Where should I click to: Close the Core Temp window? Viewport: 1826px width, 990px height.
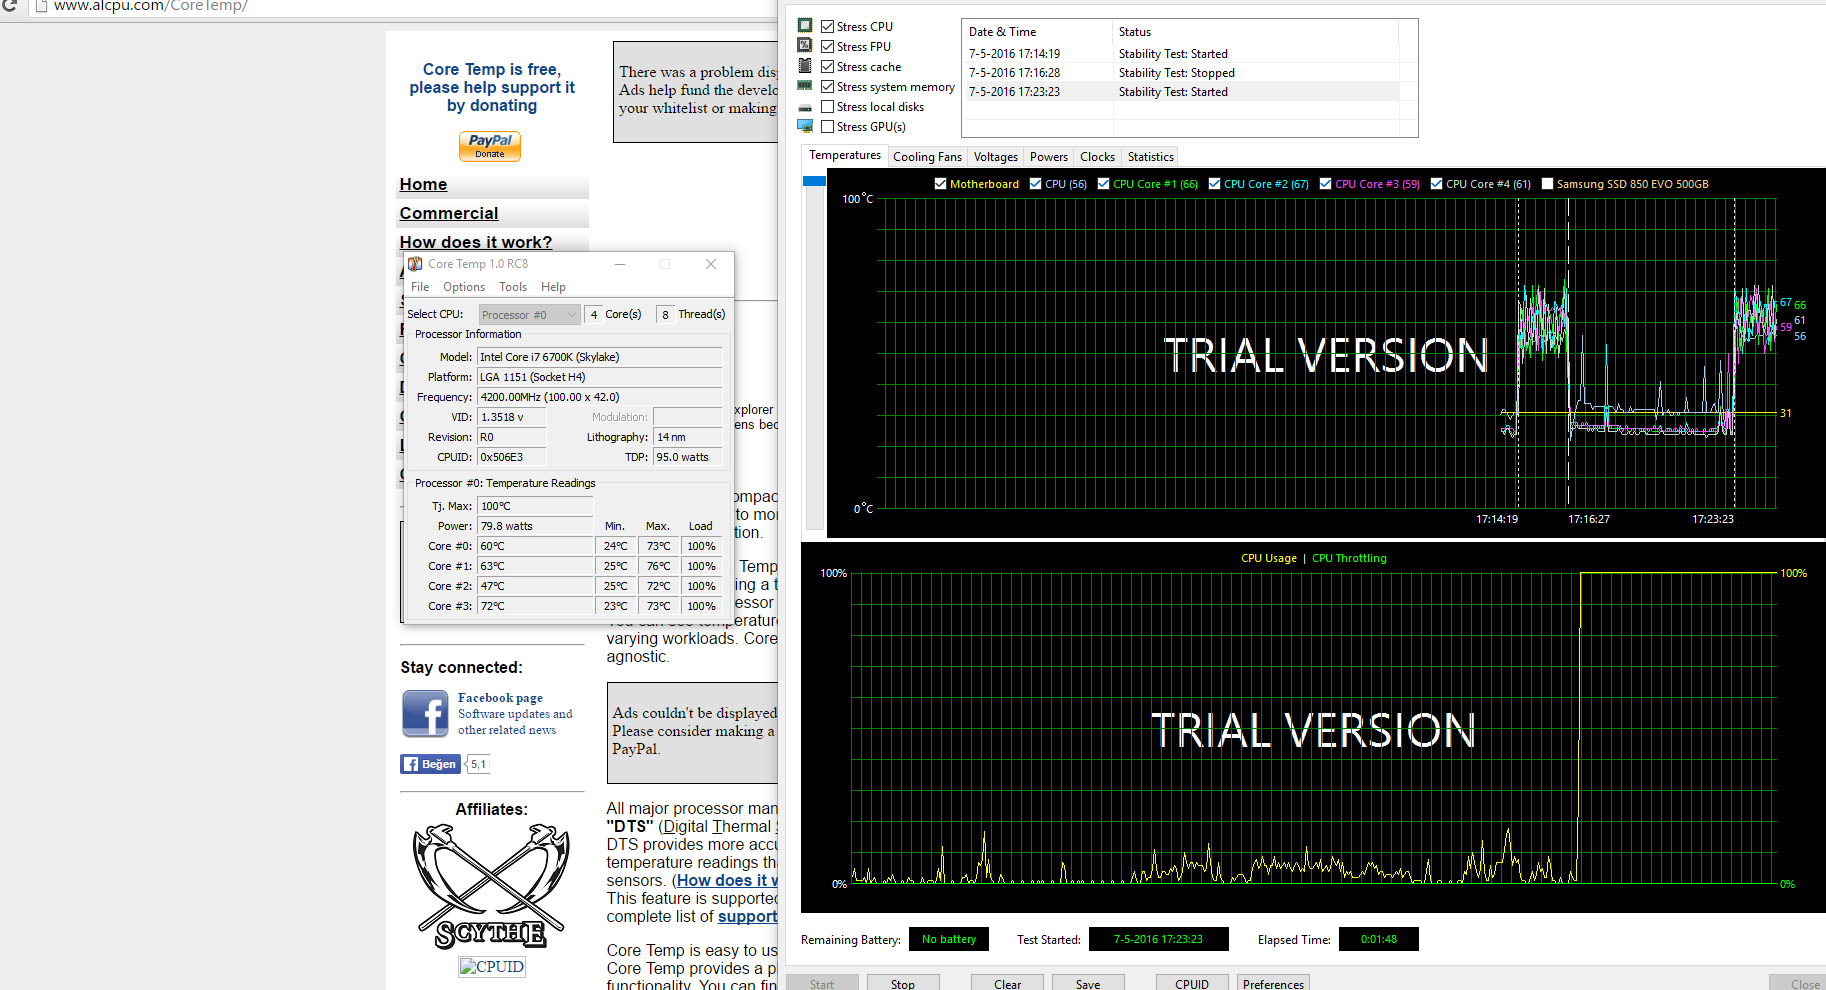point(711,264)
